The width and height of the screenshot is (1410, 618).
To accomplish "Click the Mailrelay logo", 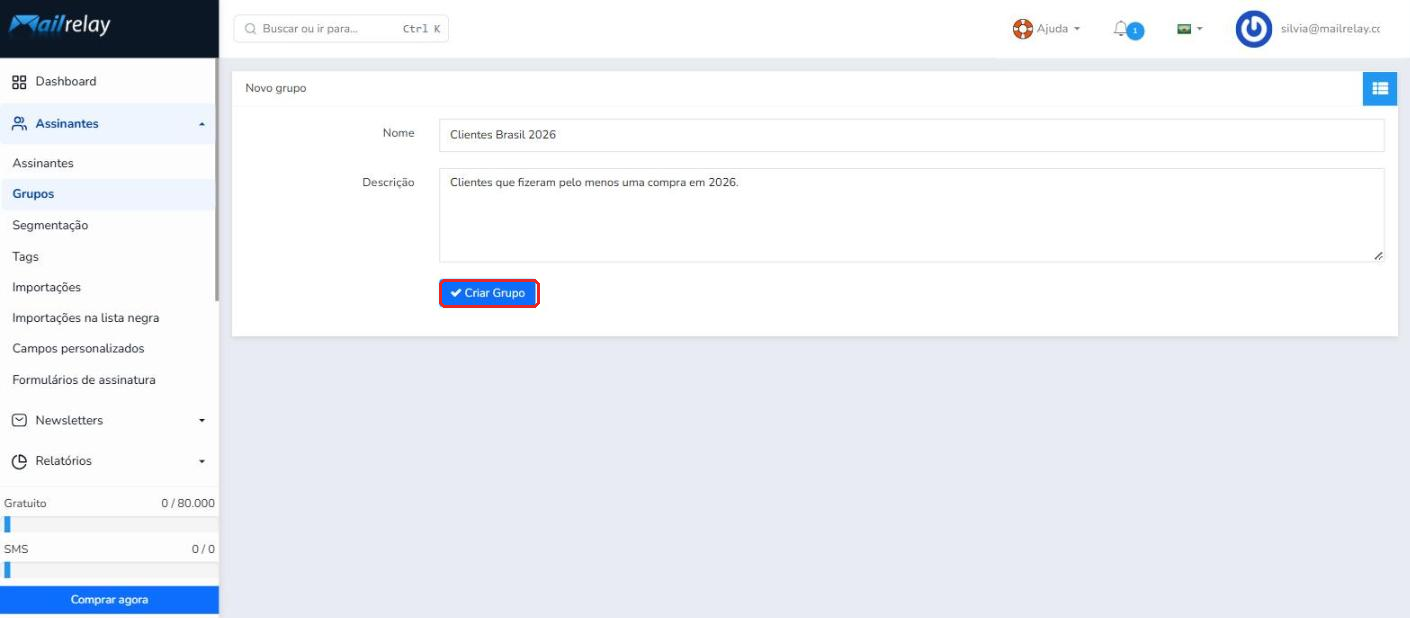I will point(60,26).
